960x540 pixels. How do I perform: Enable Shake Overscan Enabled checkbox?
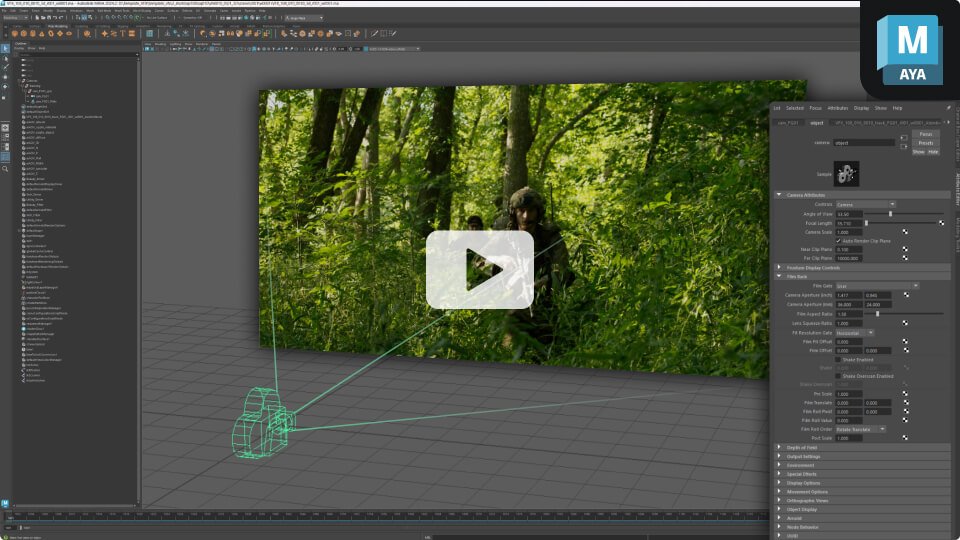(838, 375)
